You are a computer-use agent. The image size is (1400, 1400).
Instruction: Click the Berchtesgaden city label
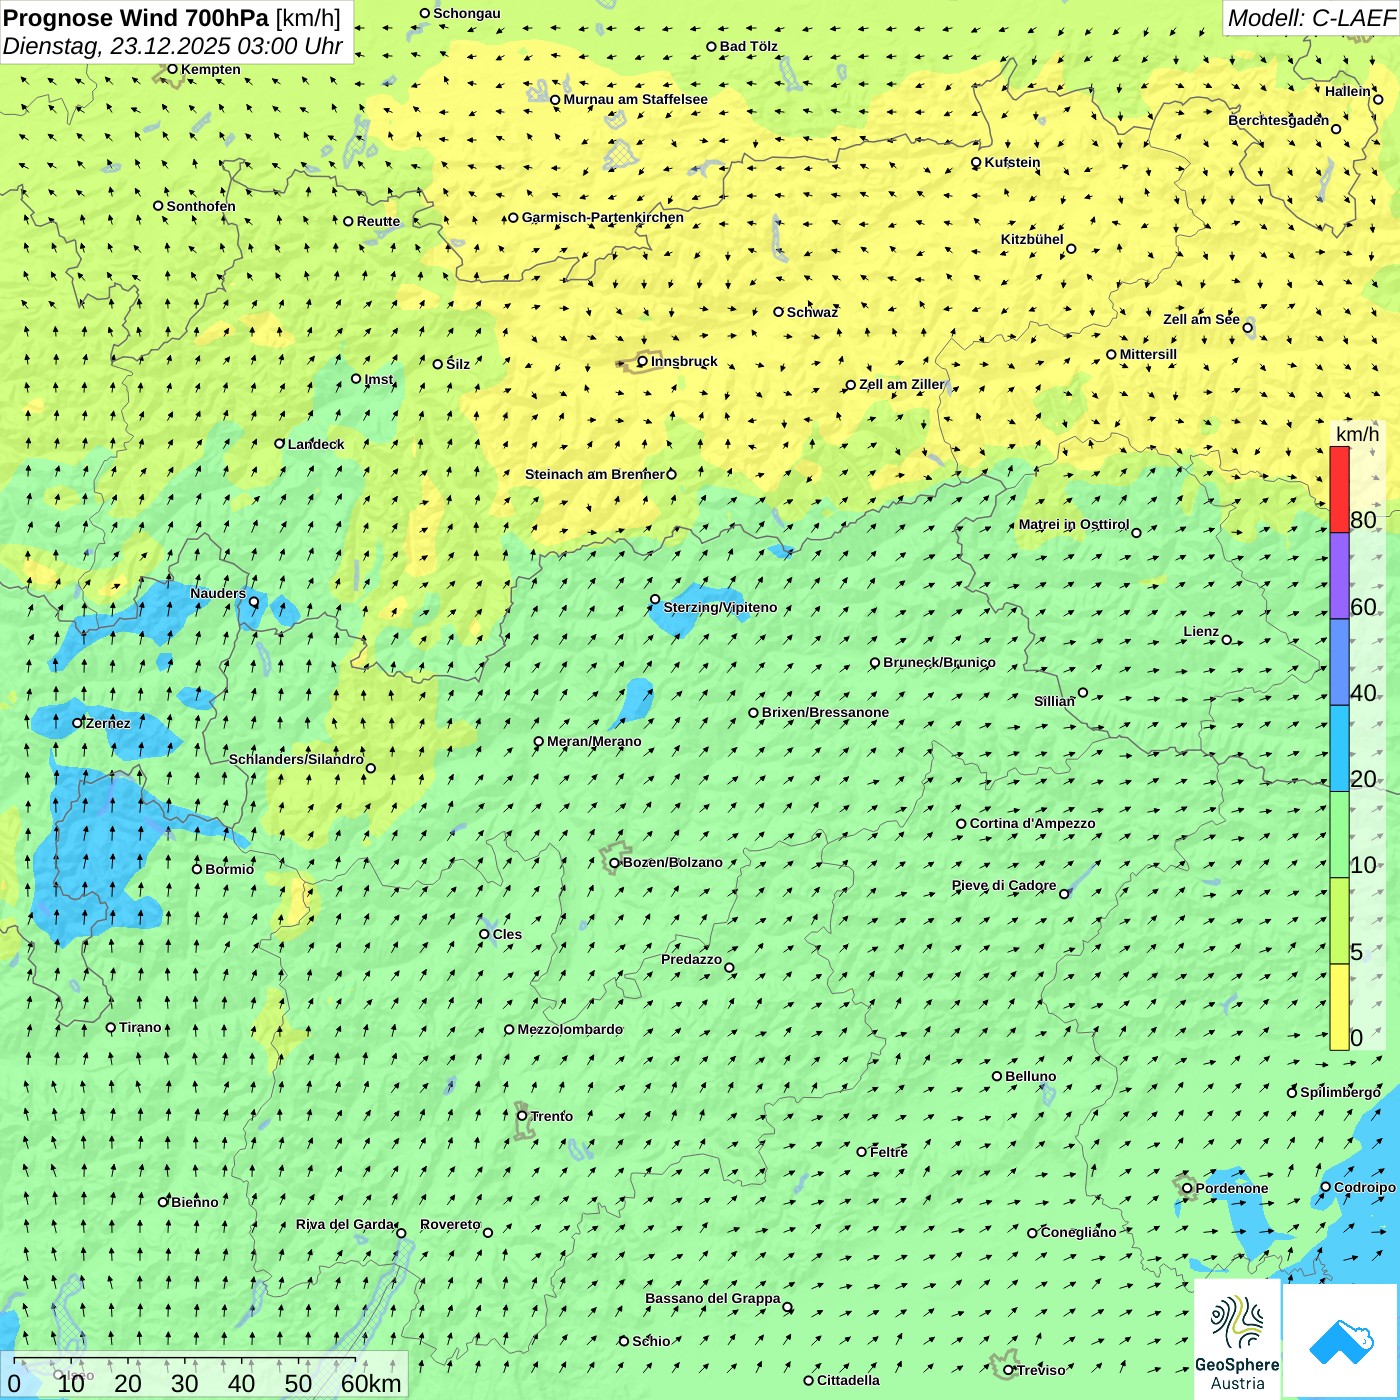pyautogui.click(x=1279, y=120)
